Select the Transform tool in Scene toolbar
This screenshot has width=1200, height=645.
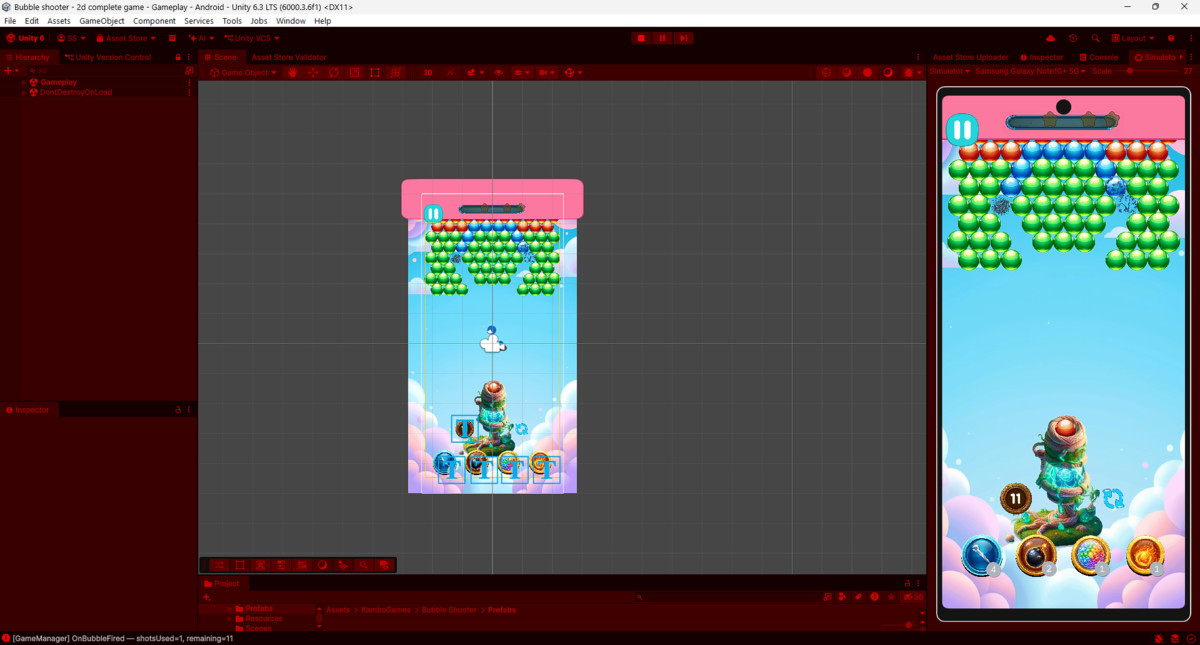tap(396, 72)
